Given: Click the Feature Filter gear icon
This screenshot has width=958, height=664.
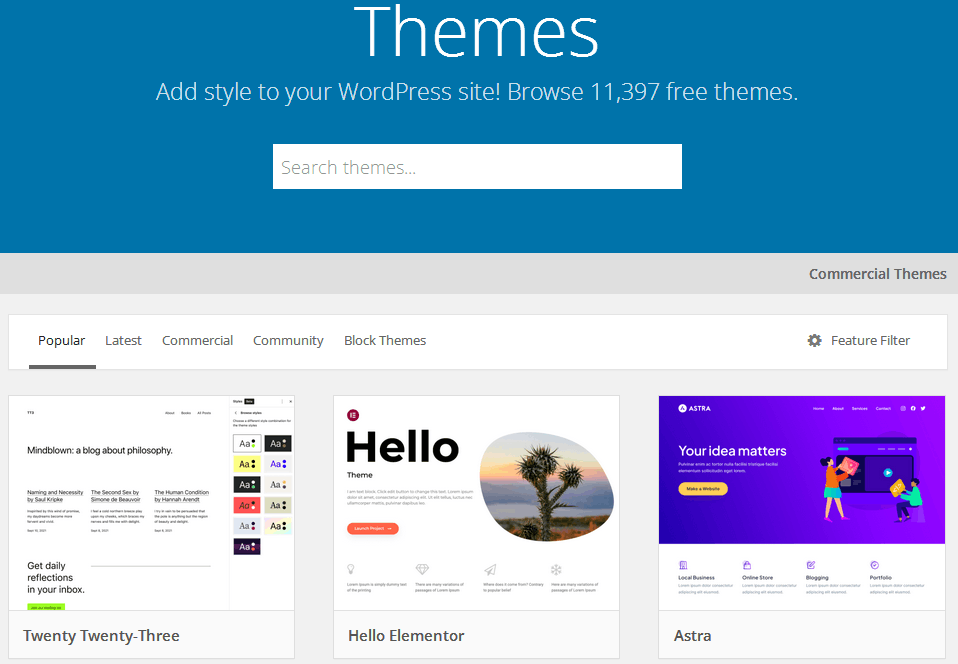Looking at the screenshot, I should pos(814,340).
